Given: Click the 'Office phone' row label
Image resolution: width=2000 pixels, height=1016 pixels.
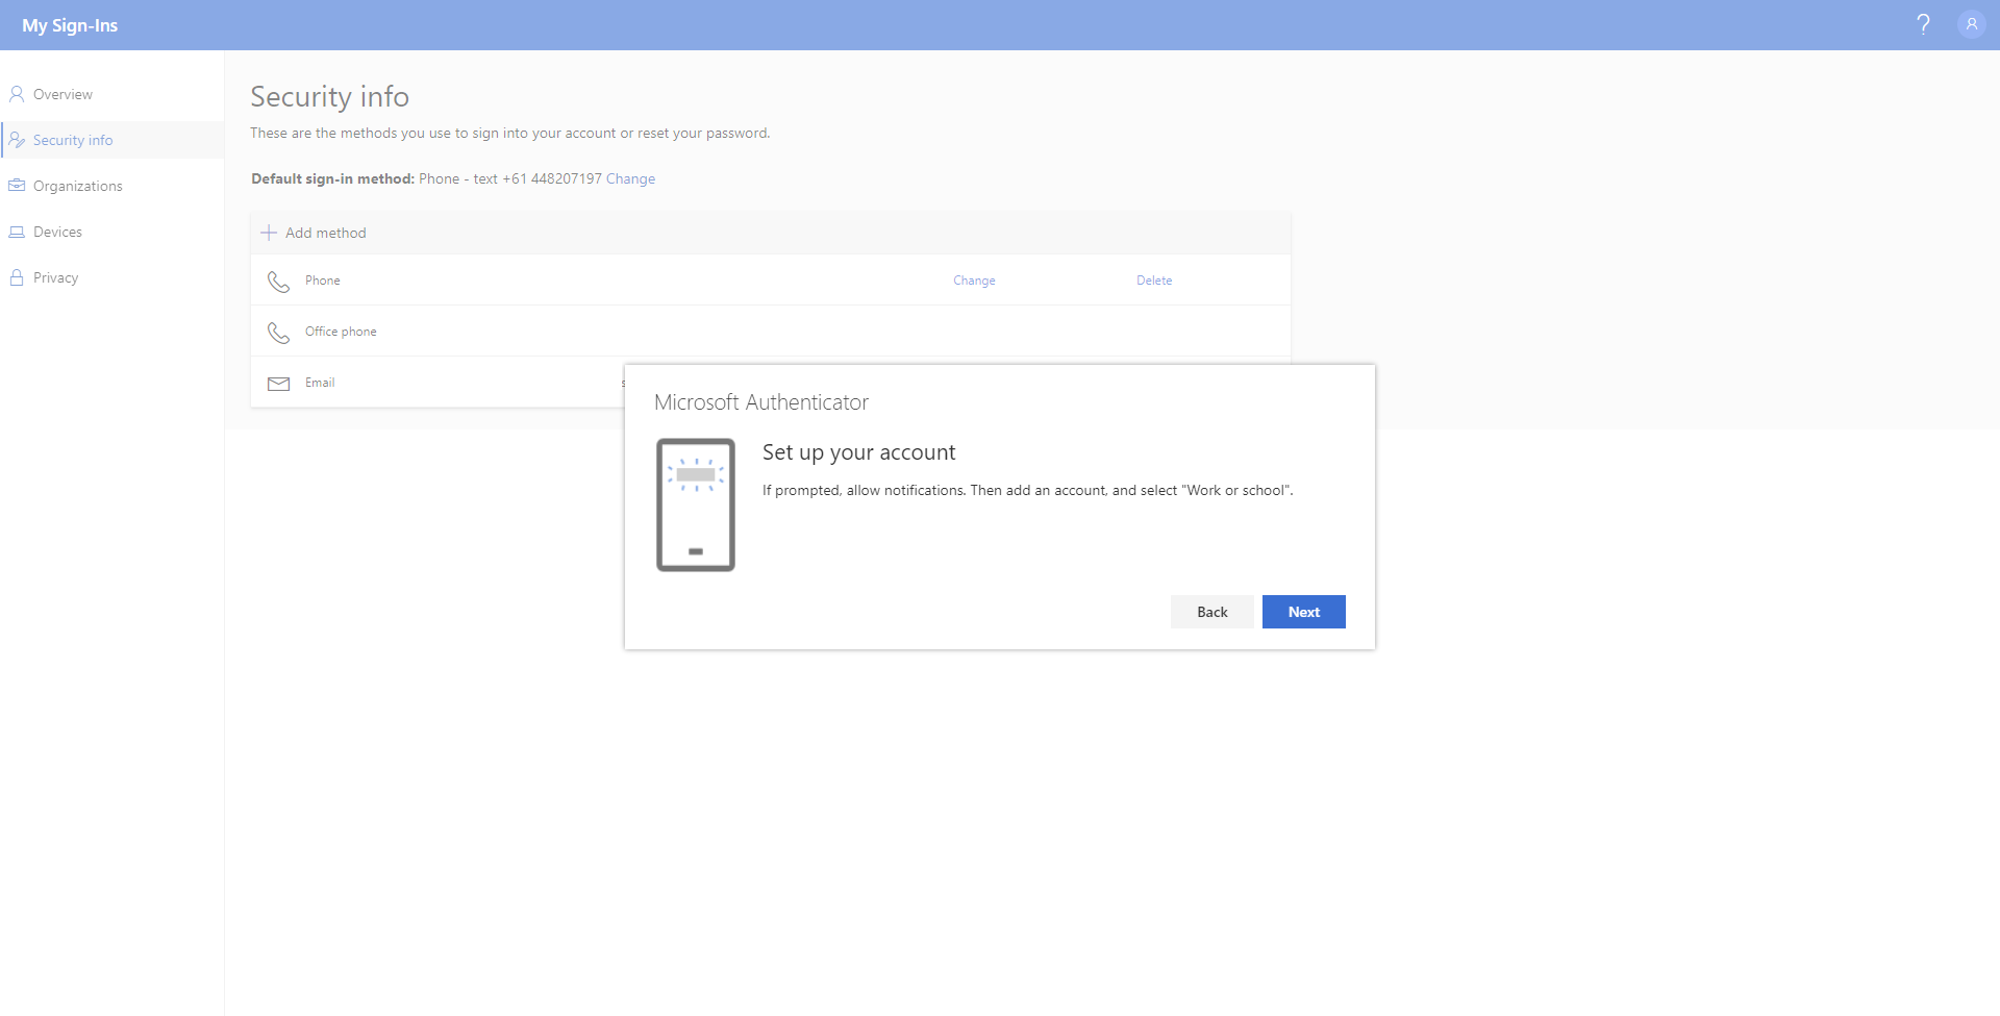Looking at the screenshot, I should click(341, 332).
